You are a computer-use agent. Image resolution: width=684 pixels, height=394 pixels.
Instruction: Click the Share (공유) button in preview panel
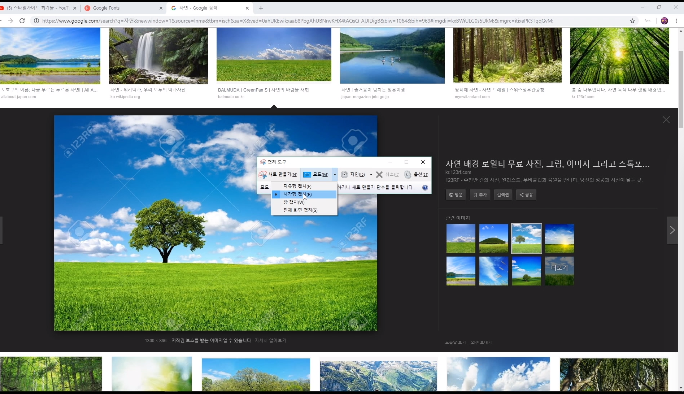(x=526, y=195)
